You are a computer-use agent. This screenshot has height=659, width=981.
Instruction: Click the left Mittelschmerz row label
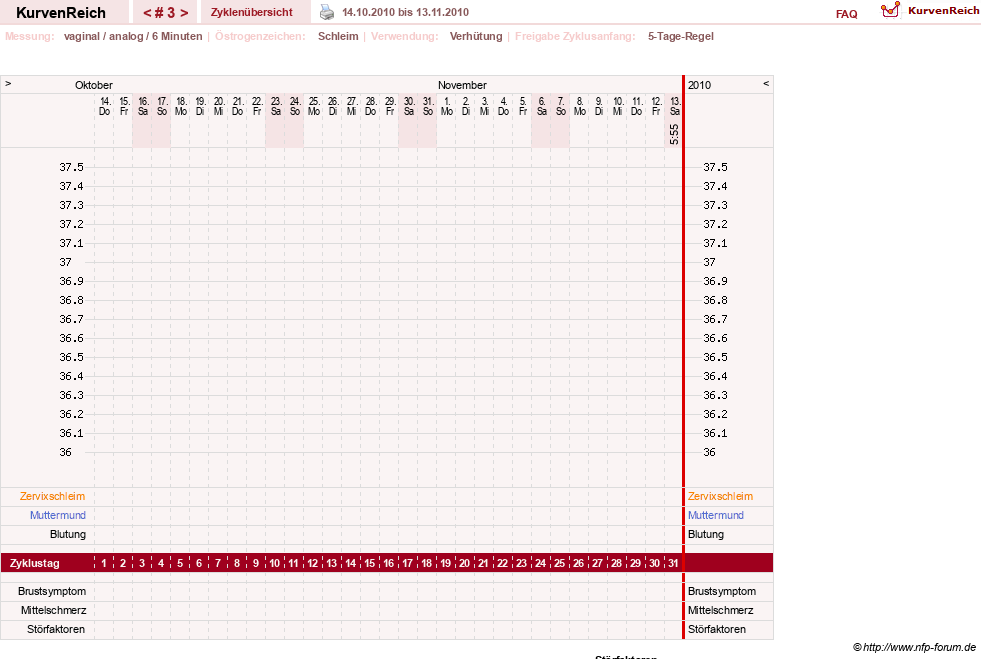click(53, 610)
